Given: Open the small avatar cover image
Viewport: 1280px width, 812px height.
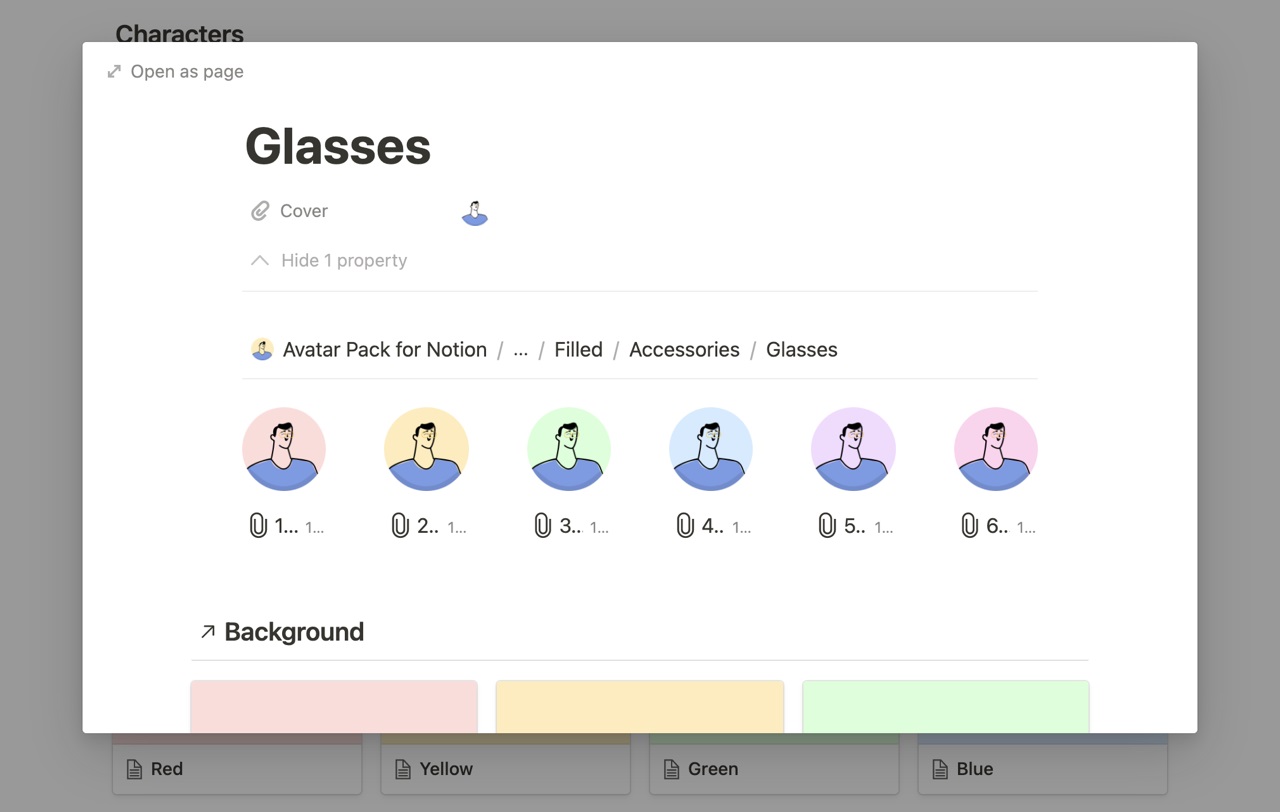Looking at the screenshot, I should click(475, 212).
